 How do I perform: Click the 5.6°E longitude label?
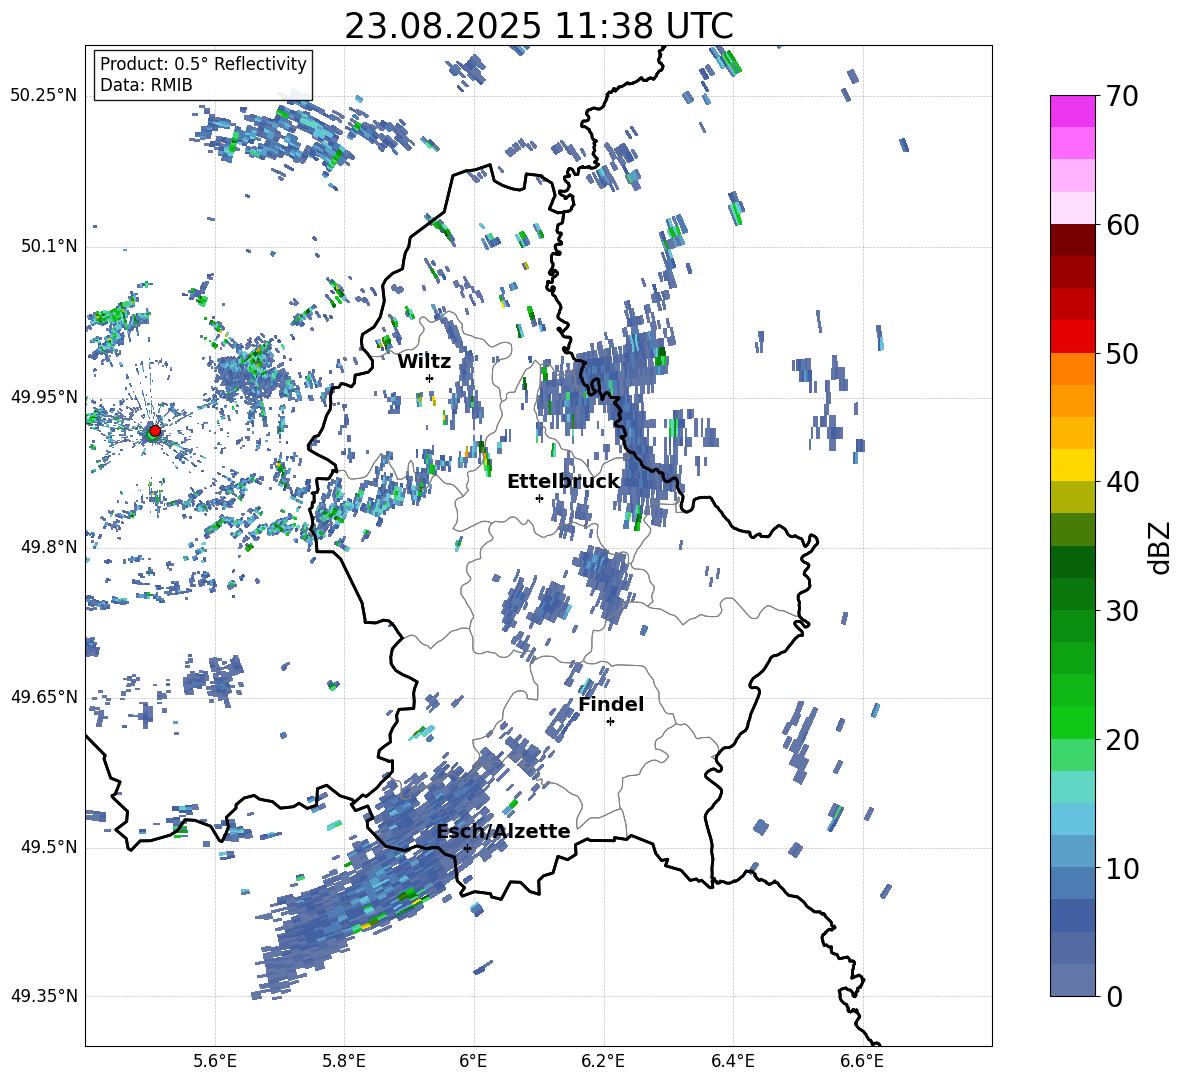pos(215,1061)
